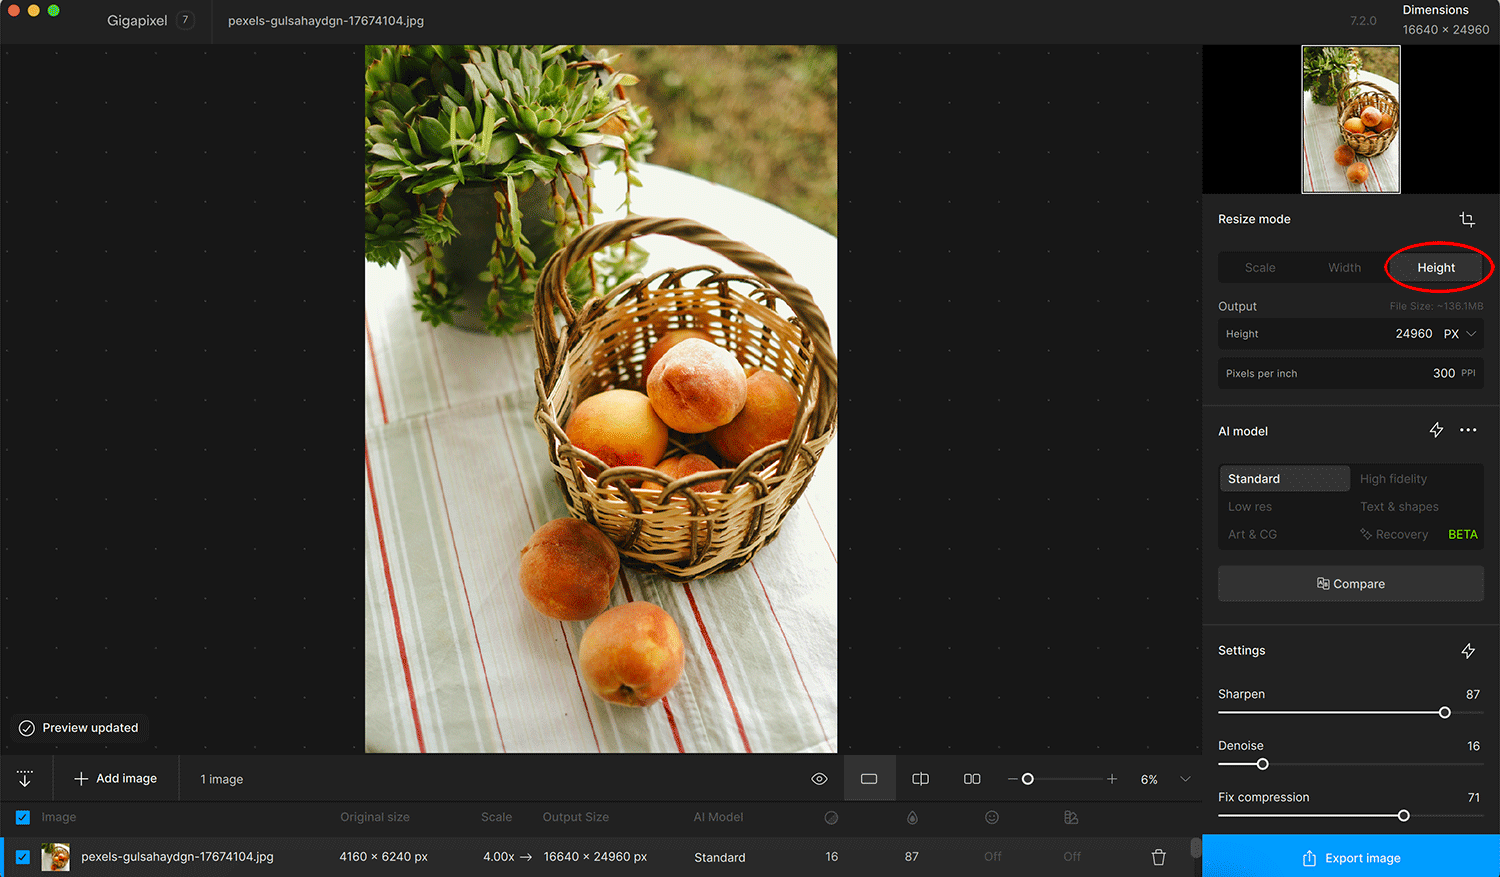Click the lightning bolt next to AI model

tap(1437, 430)
